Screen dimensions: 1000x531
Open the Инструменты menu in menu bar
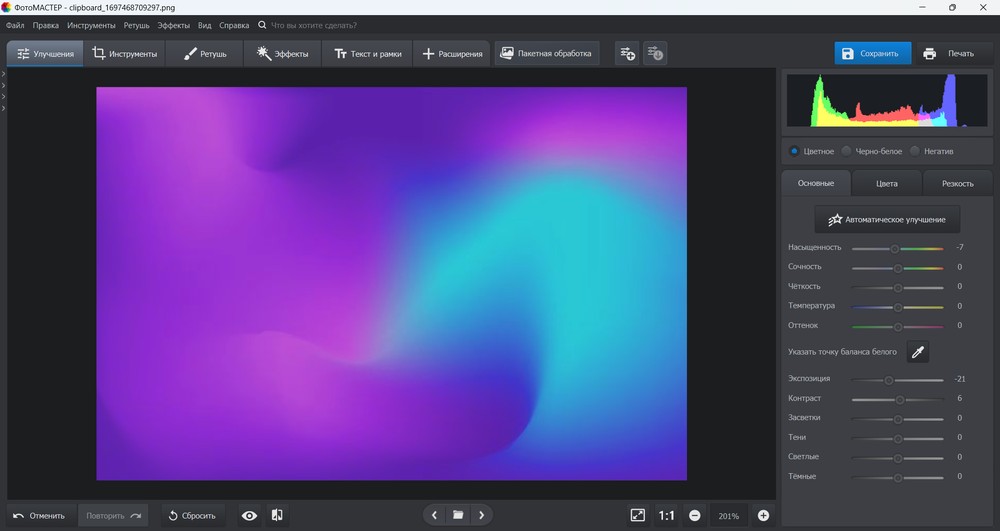coord(91,24)
